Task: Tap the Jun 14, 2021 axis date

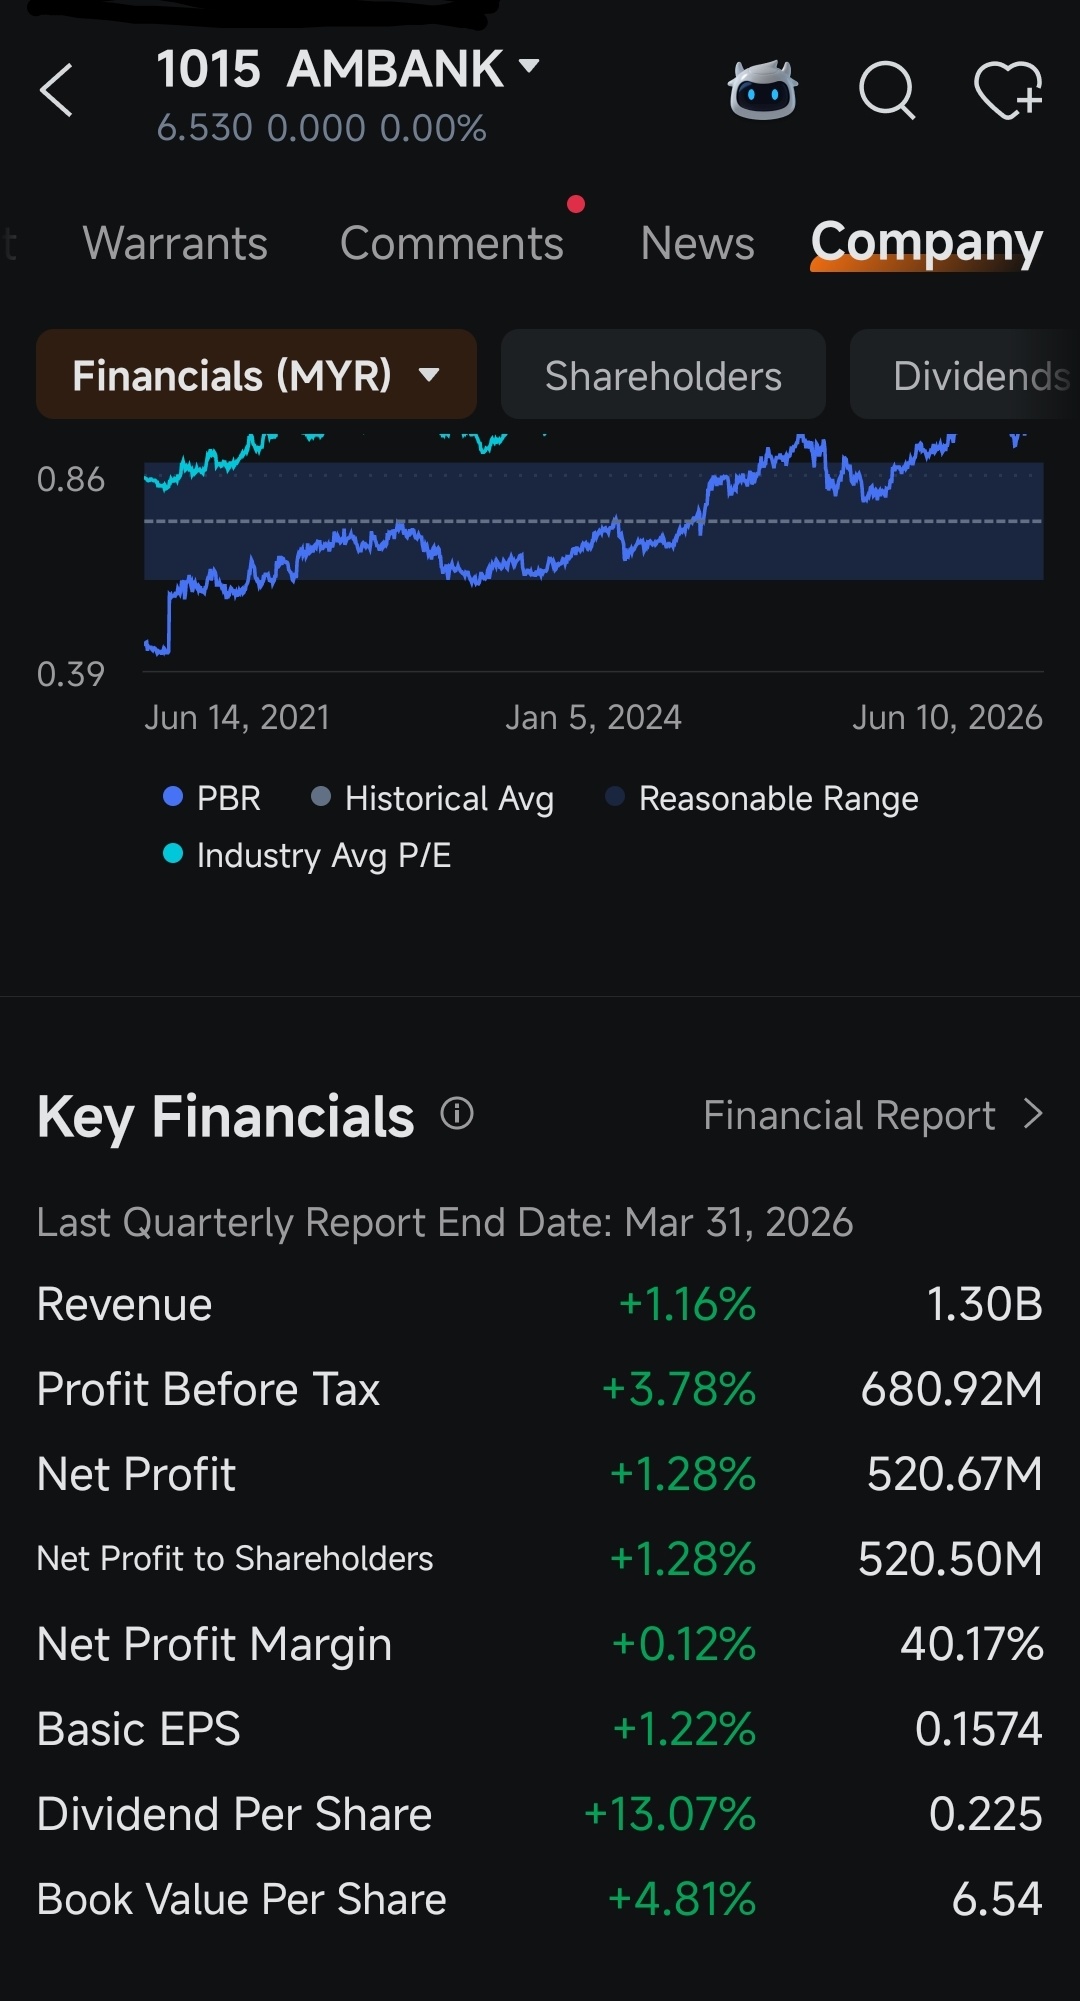Action: click(x=237, y=717)
